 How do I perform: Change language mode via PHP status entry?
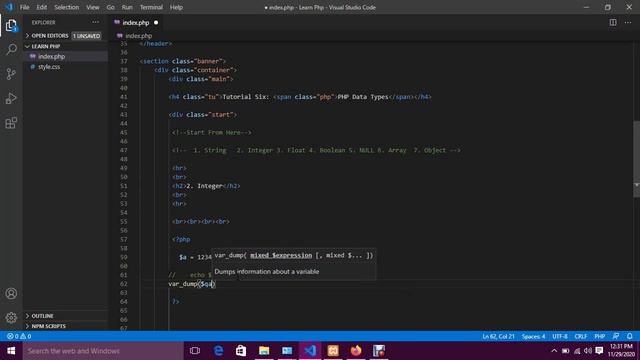point(600,336)
